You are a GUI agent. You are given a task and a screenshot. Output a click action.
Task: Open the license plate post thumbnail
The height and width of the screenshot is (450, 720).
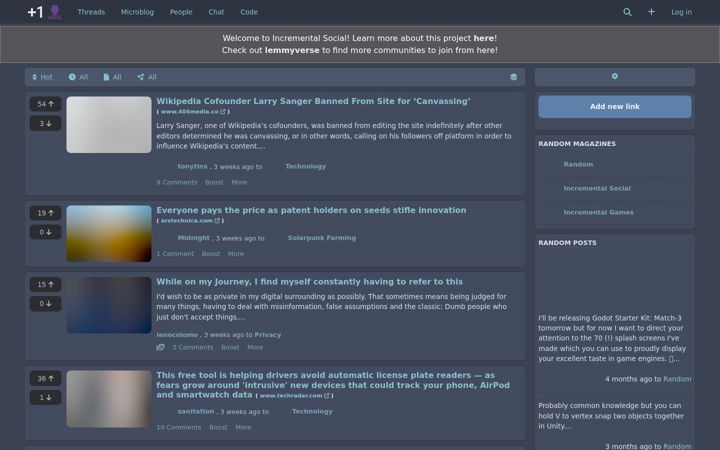tap(109, 399)
